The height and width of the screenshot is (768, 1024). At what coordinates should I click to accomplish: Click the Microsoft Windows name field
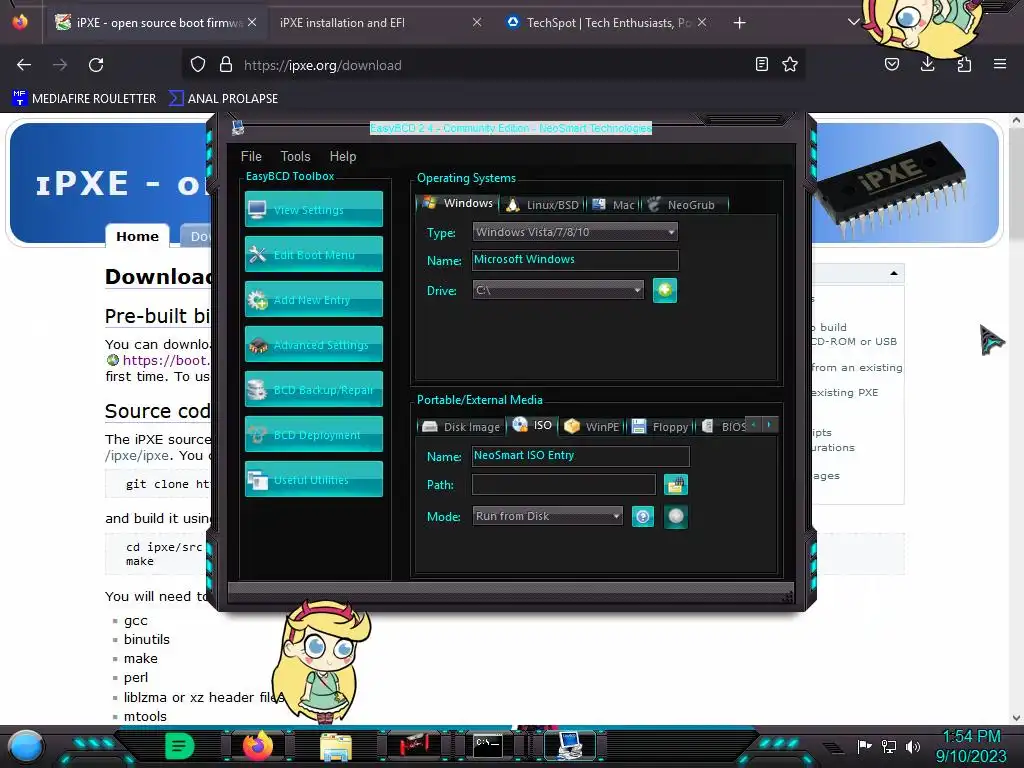click(575, 260)
